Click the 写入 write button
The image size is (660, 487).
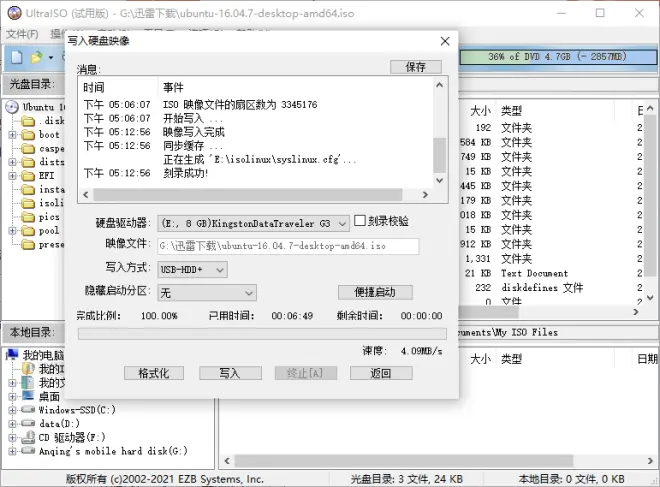click(230, 373)
